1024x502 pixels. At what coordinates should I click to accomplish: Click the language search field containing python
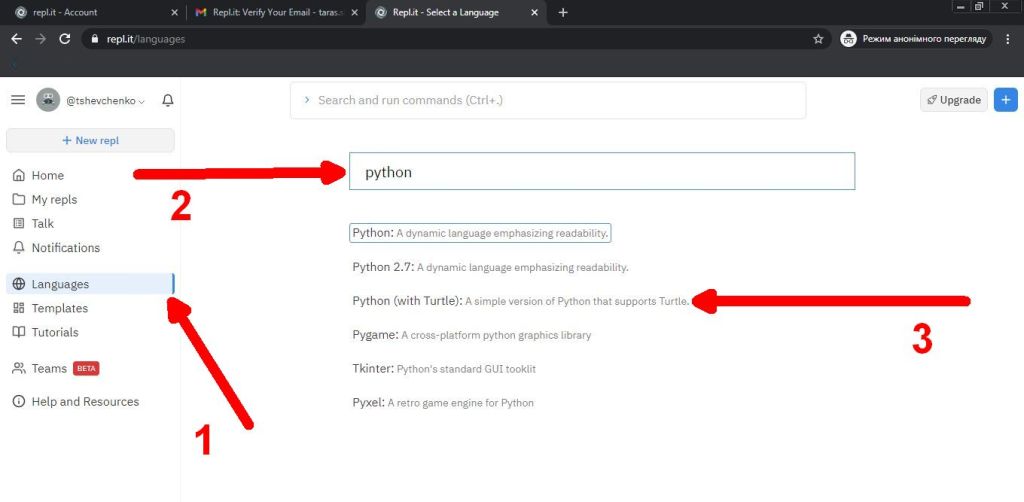tap(602, 172)
